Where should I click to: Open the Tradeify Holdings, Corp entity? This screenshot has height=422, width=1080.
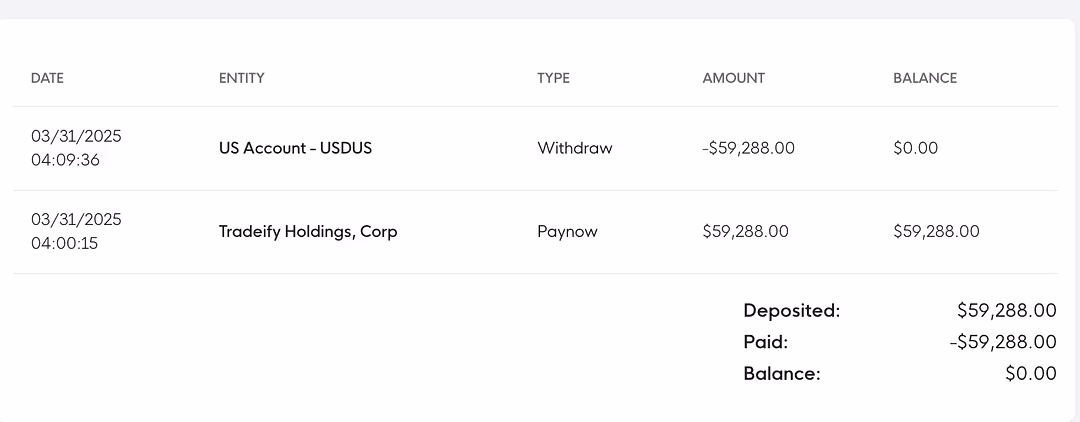[308, 232]
